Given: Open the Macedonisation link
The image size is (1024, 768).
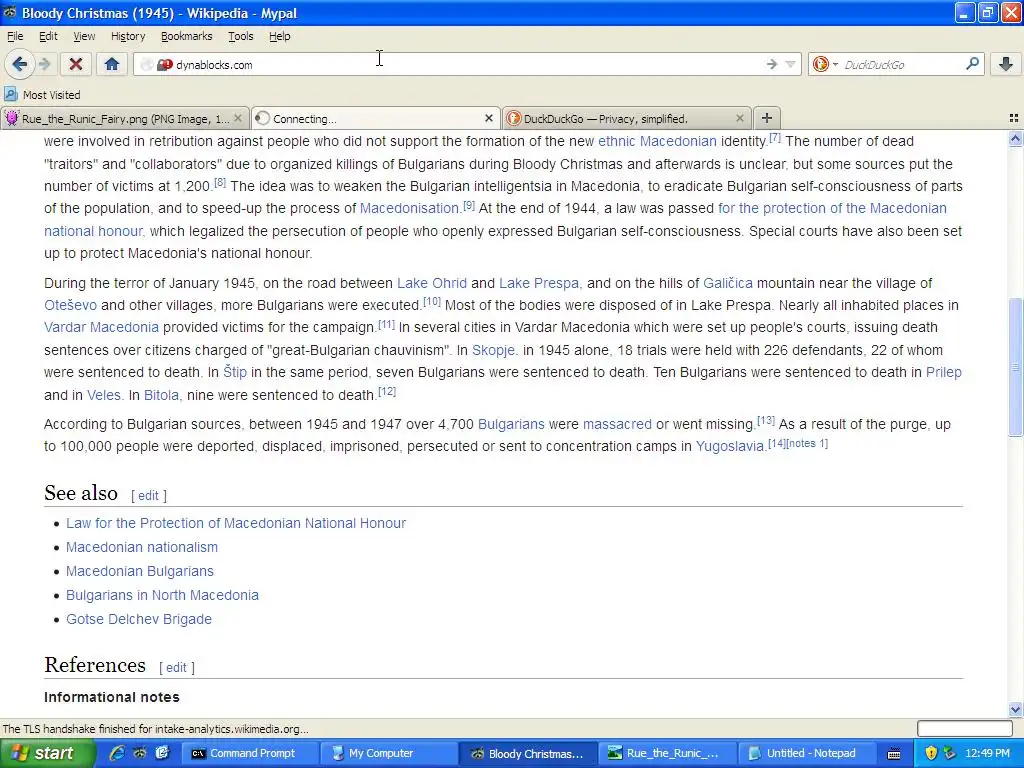Looking at the screenshot, I should tap(409, 208).
